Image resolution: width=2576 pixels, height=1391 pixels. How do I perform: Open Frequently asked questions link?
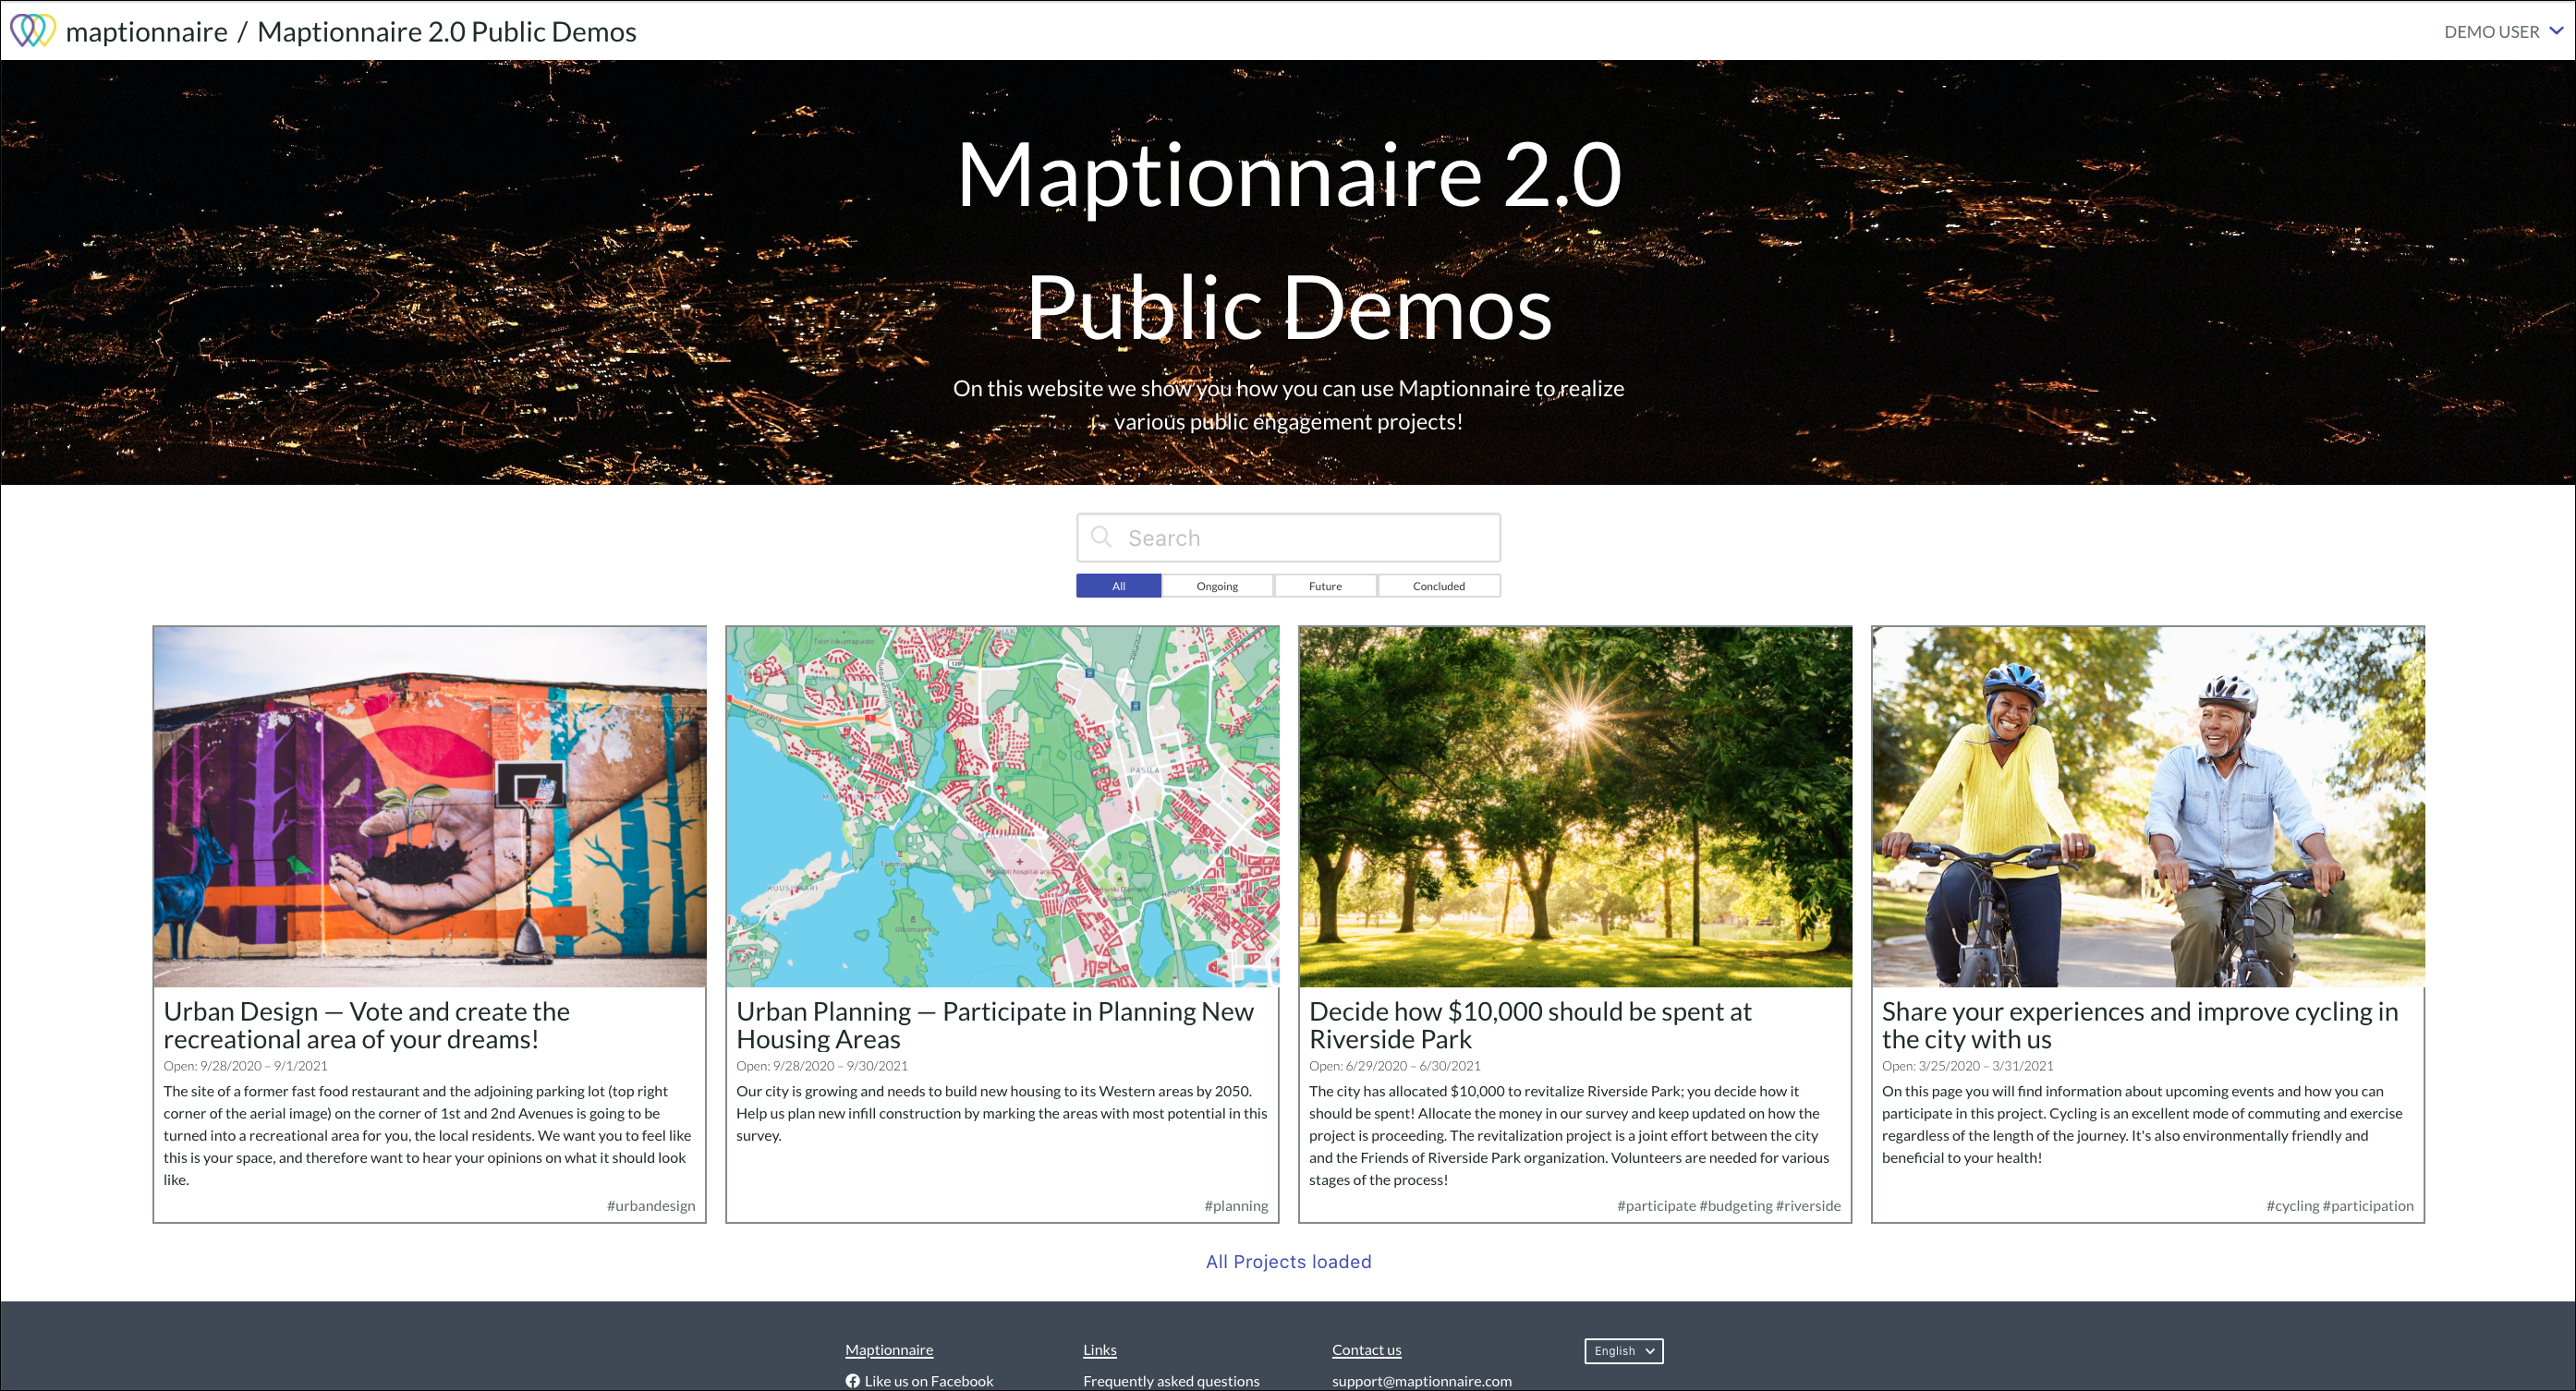(x=1171, y=1381)
